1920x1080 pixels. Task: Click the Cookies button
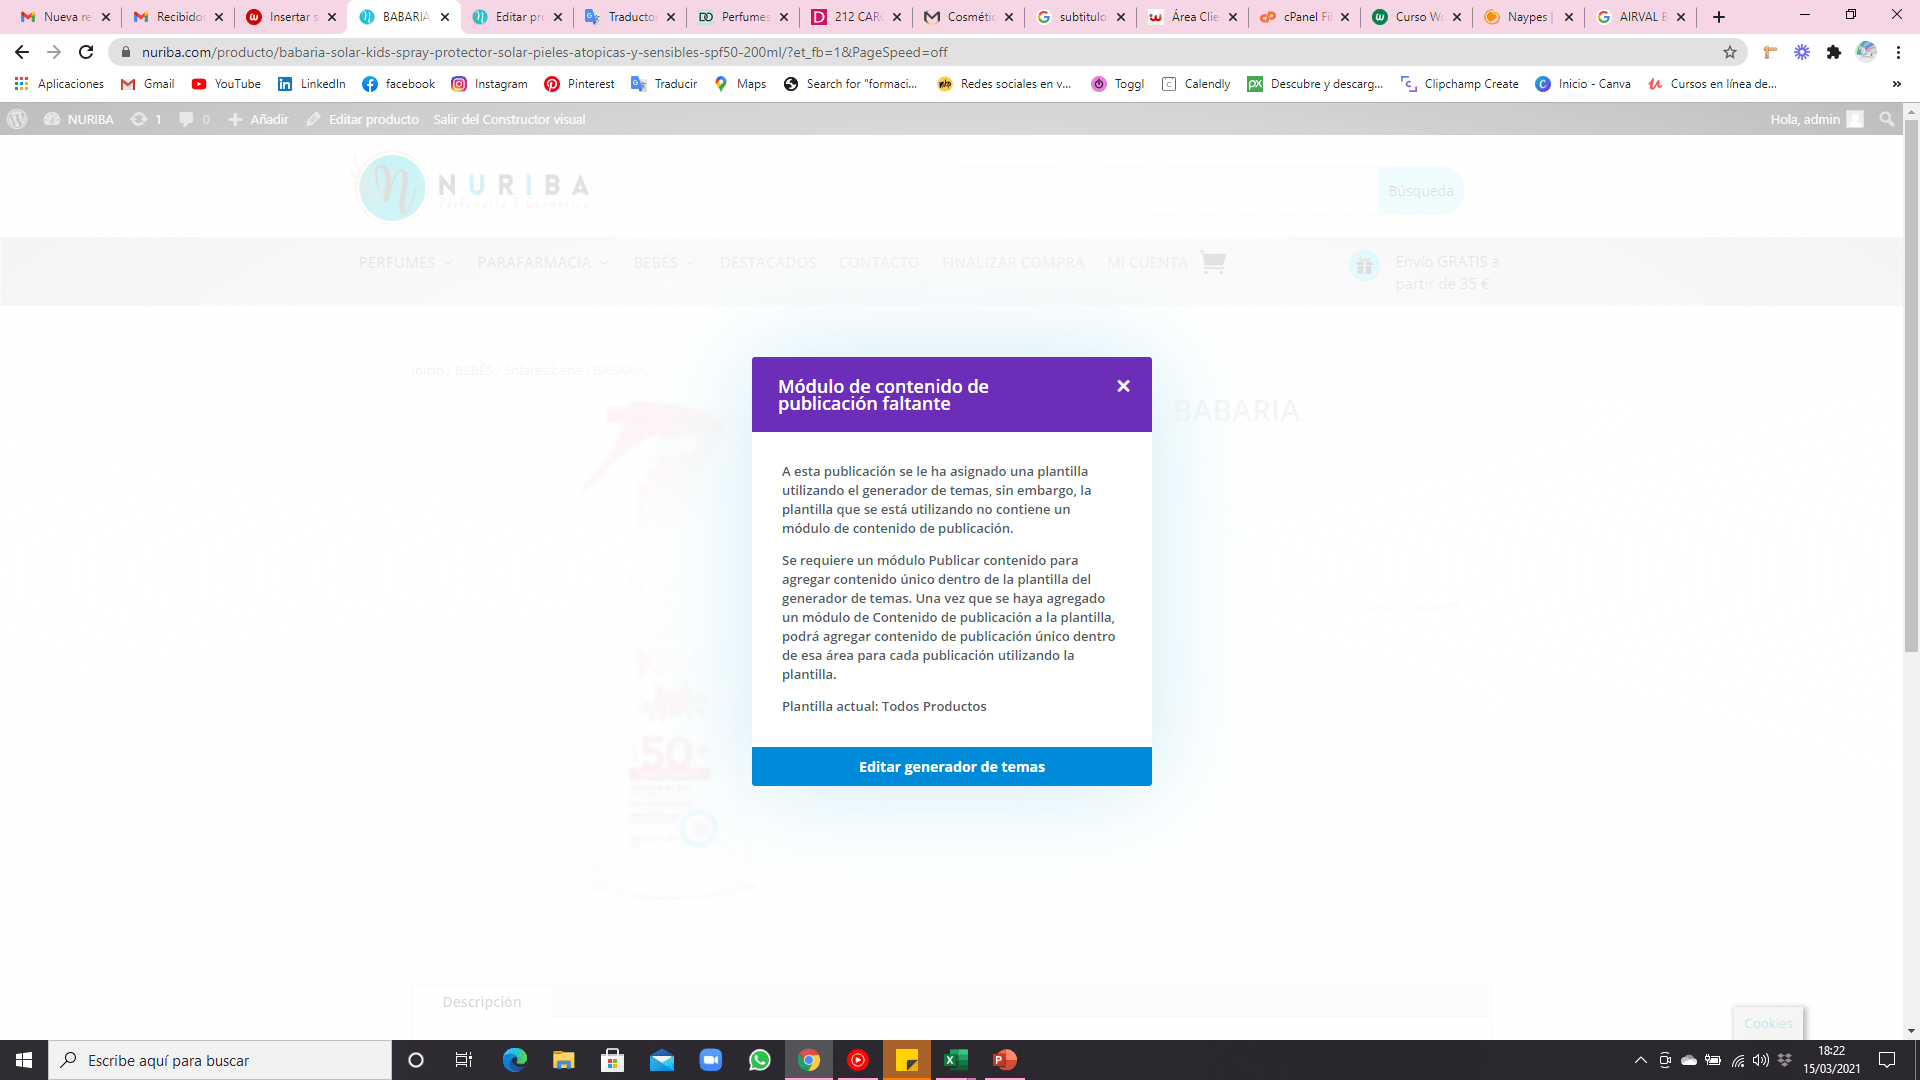pos(1768,1023)
